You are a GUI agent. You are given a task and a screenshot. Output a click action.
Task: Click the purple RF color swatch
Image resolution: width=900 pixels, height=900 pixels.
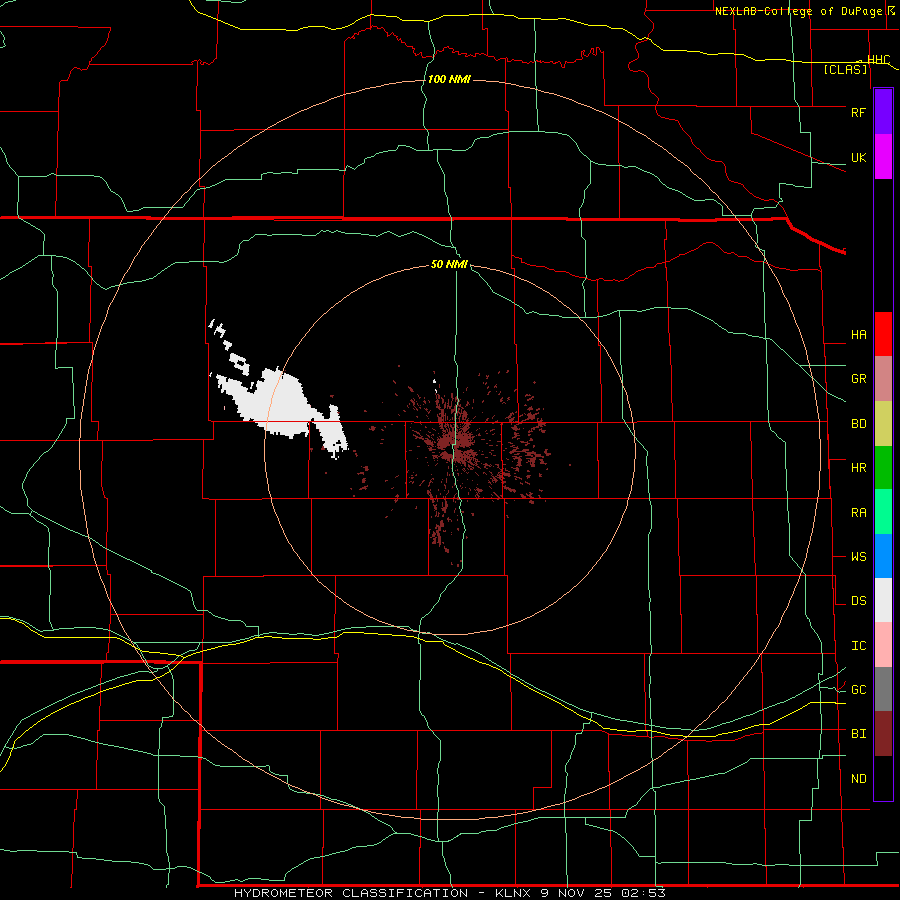(x=883, y=112)
